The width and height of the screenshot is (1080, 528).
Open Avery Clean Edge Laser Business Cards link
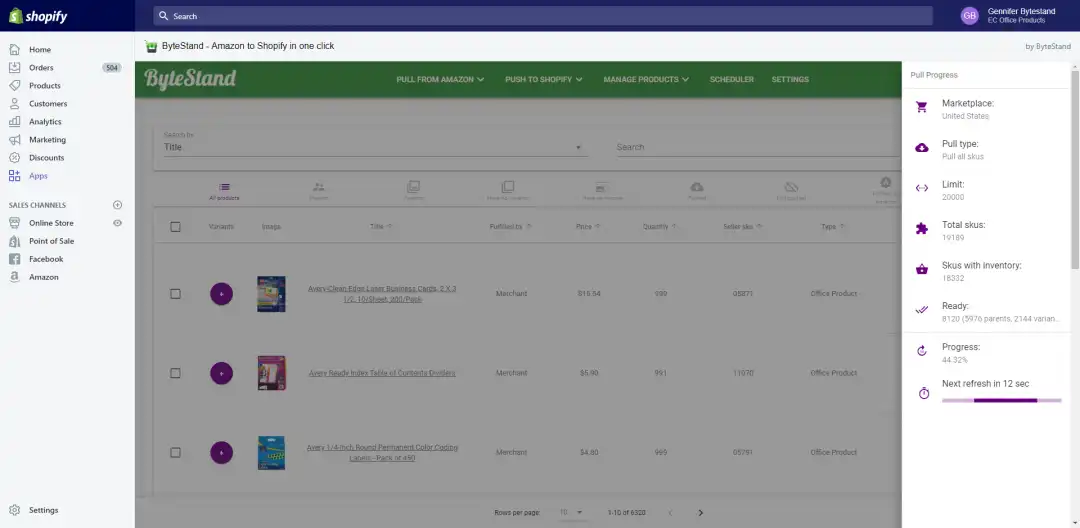[x=382, y=294]
